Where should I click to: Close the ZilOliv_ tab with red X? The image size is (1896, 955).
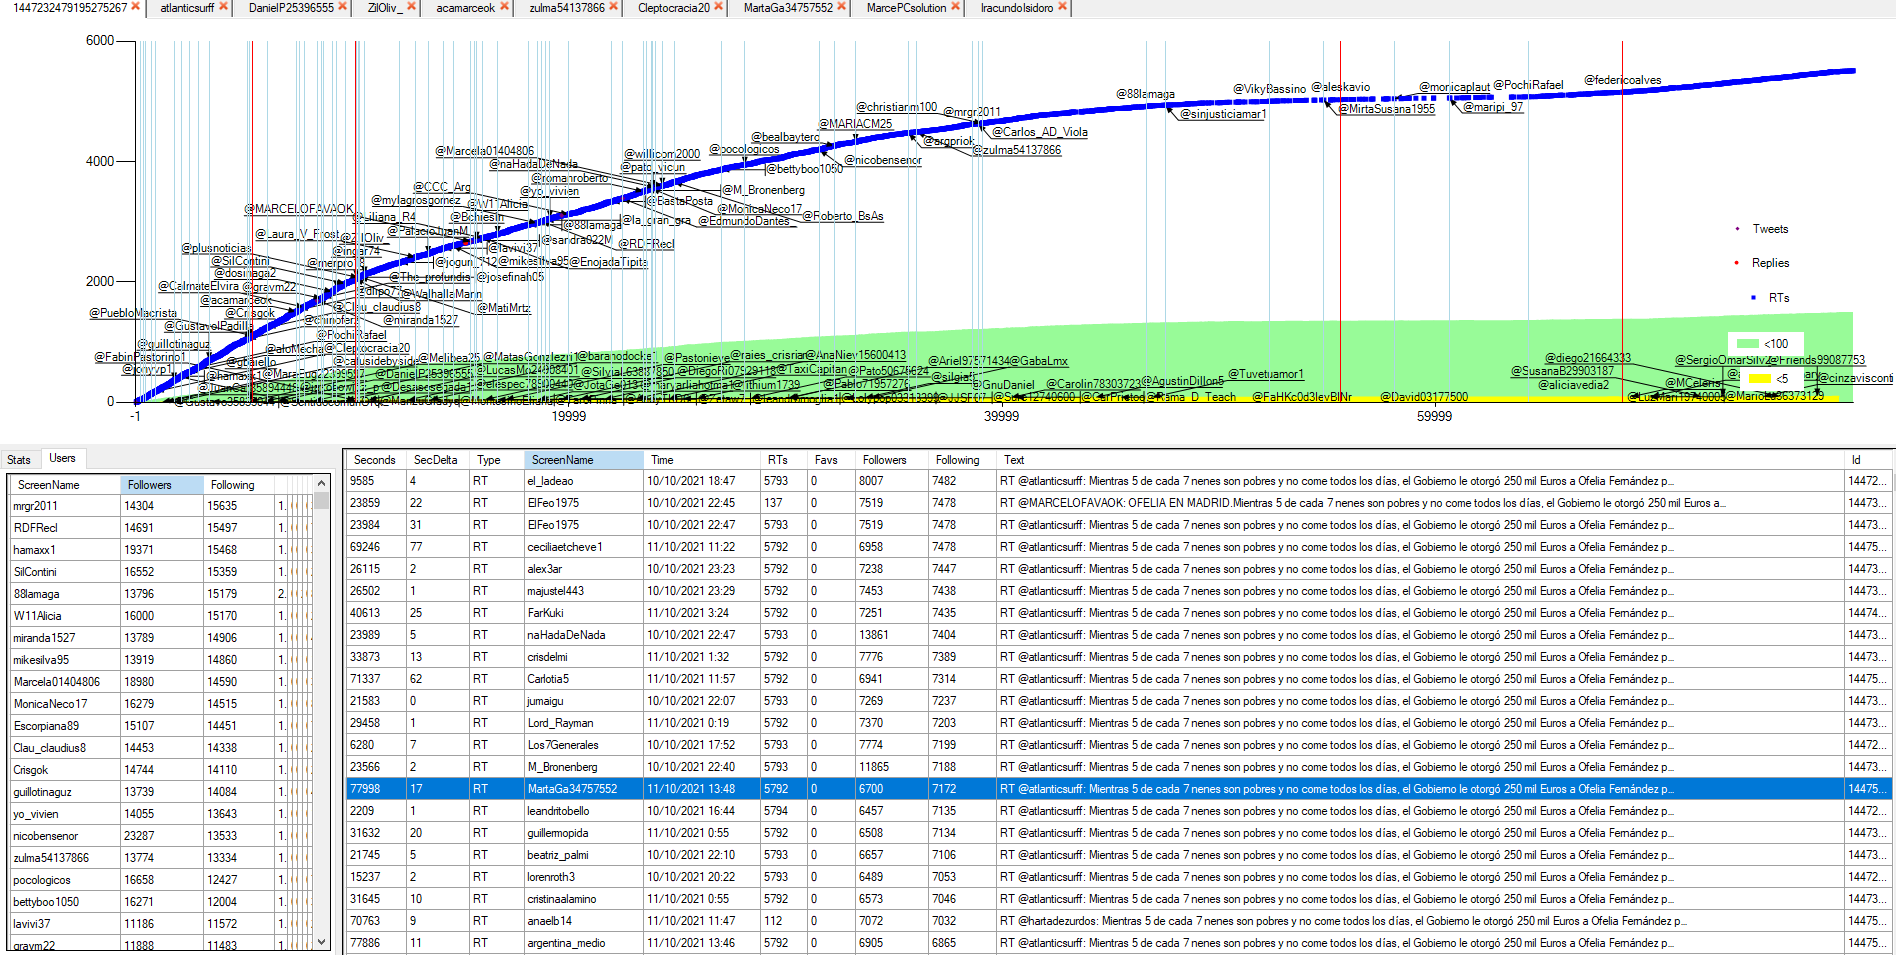coord(410,7)
